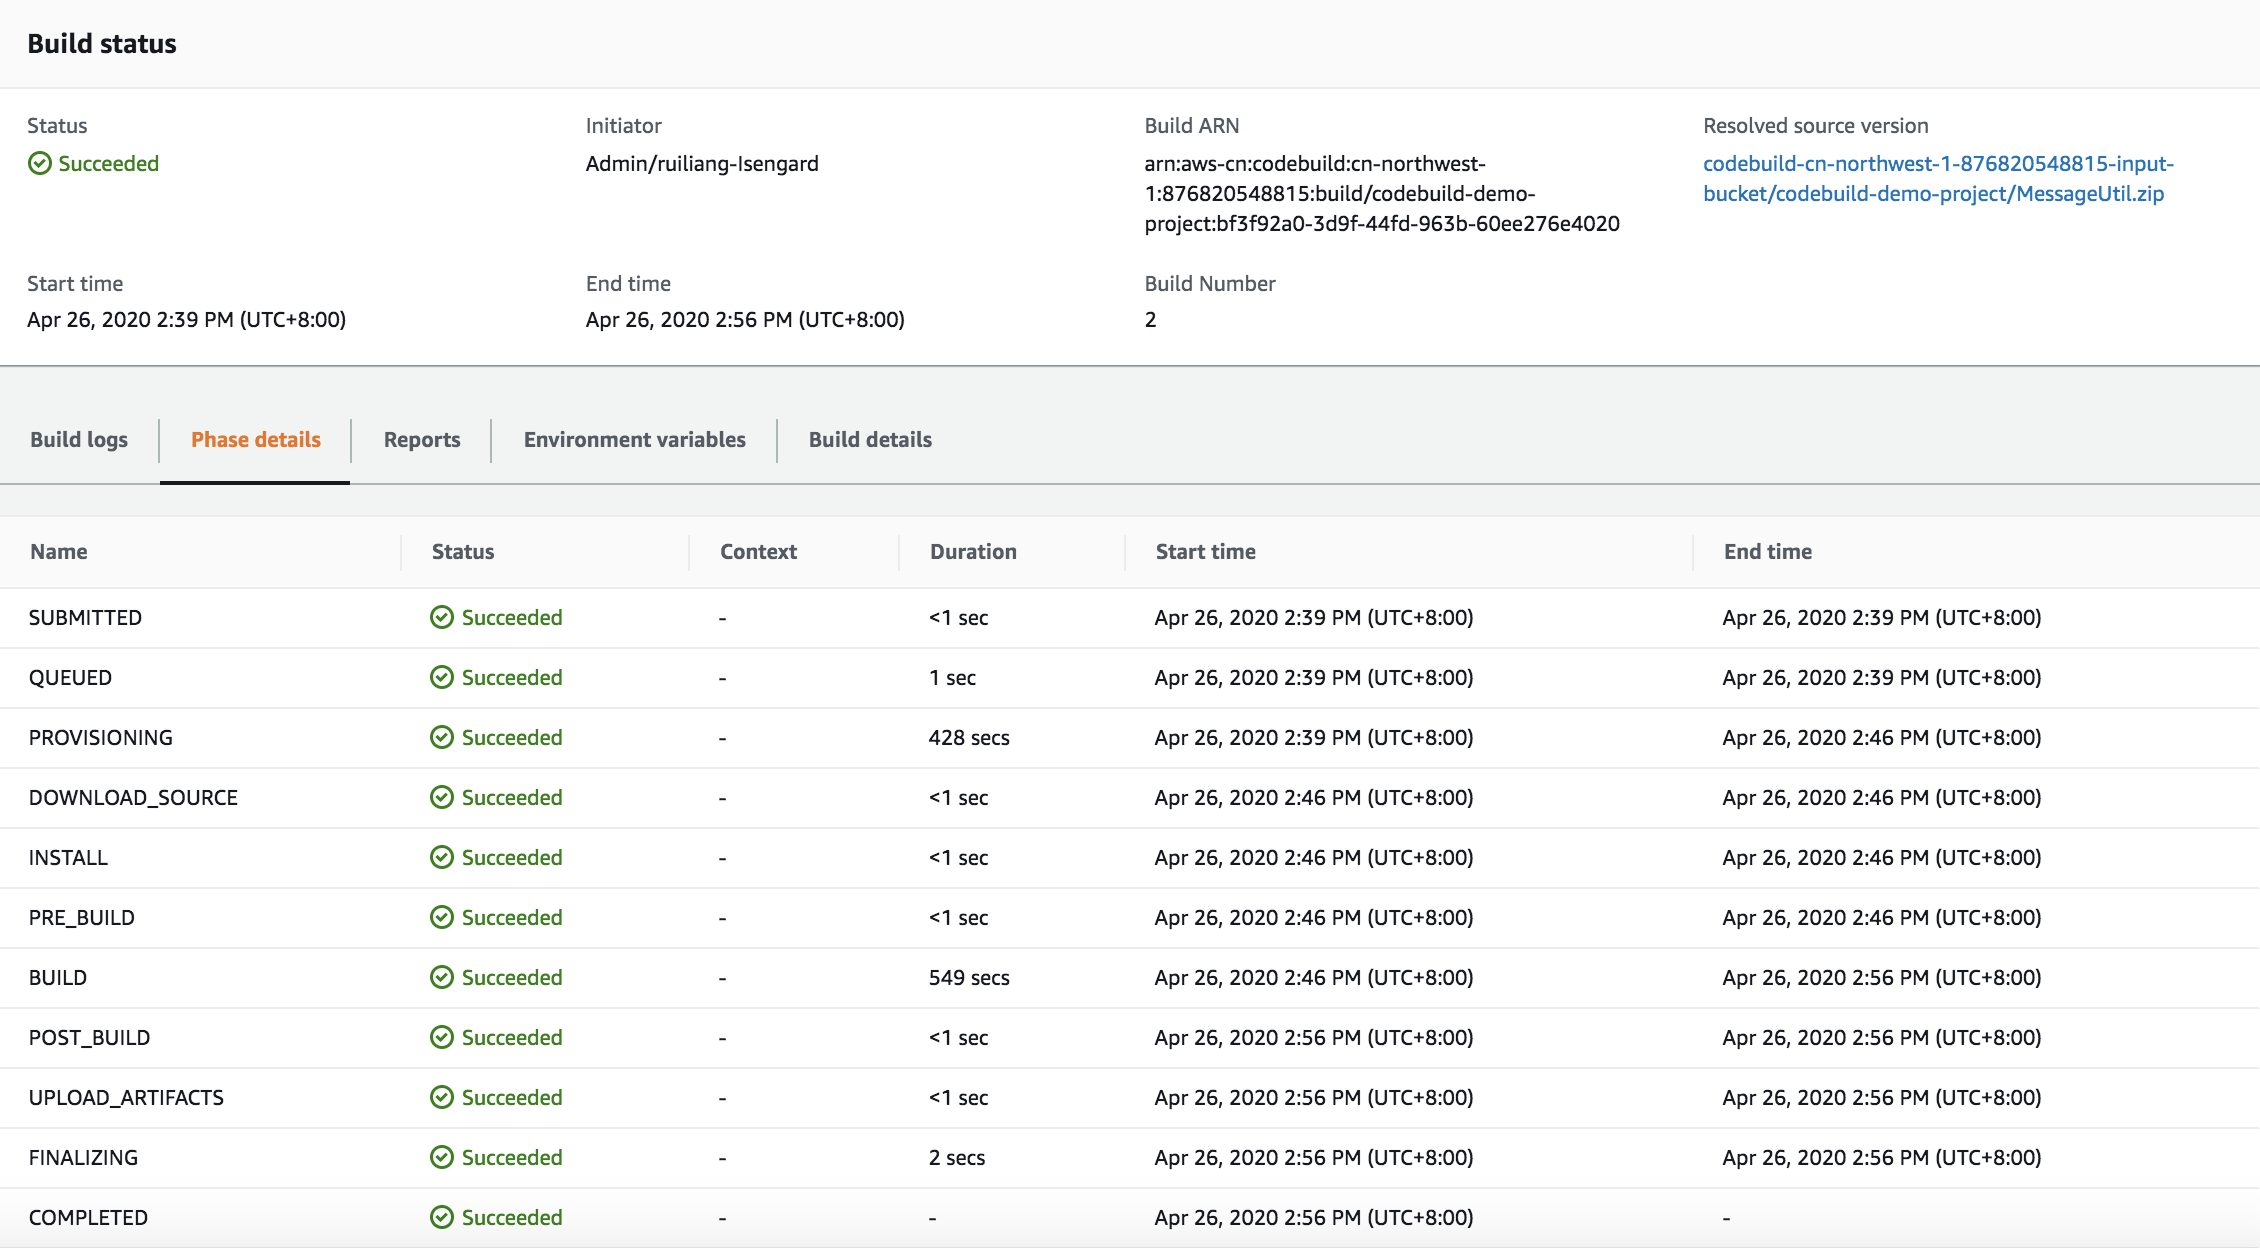Click the BUILD row success check icon
The width and height of the screenshot is (2260, 1248).
pyautogui.click(x=442, y=977)
